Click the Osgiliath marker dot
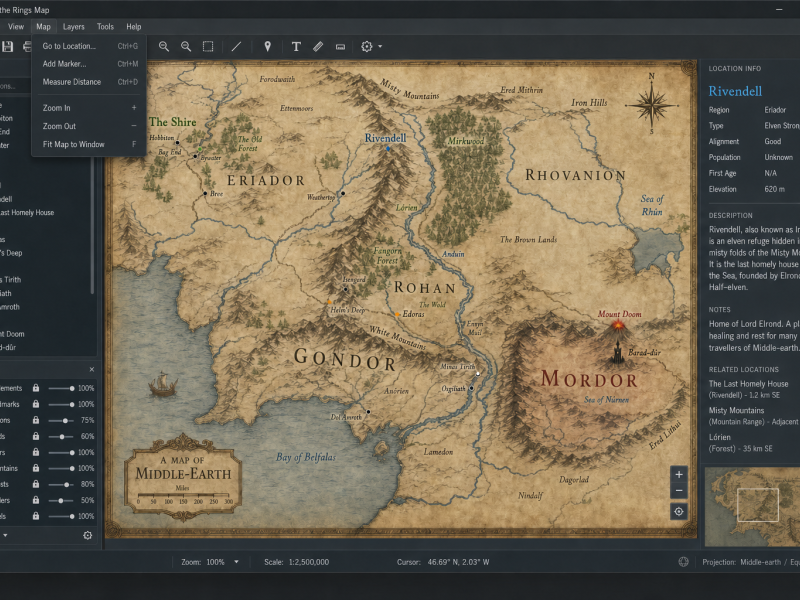The image size is (800, 600). tap(471, 388)
